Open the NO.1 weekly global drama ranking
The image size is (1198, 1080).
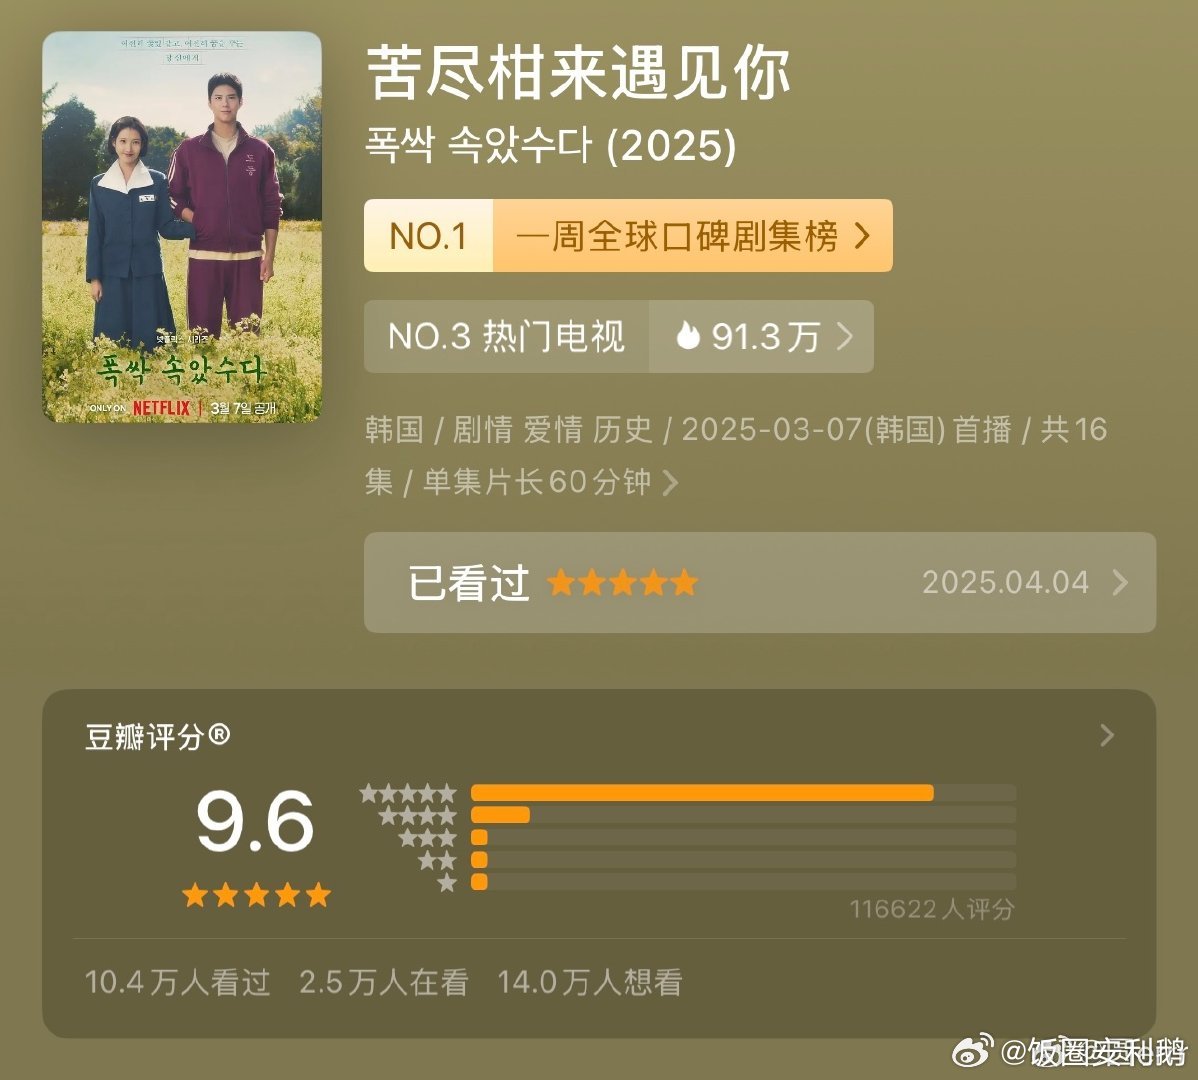click(628, 235)
